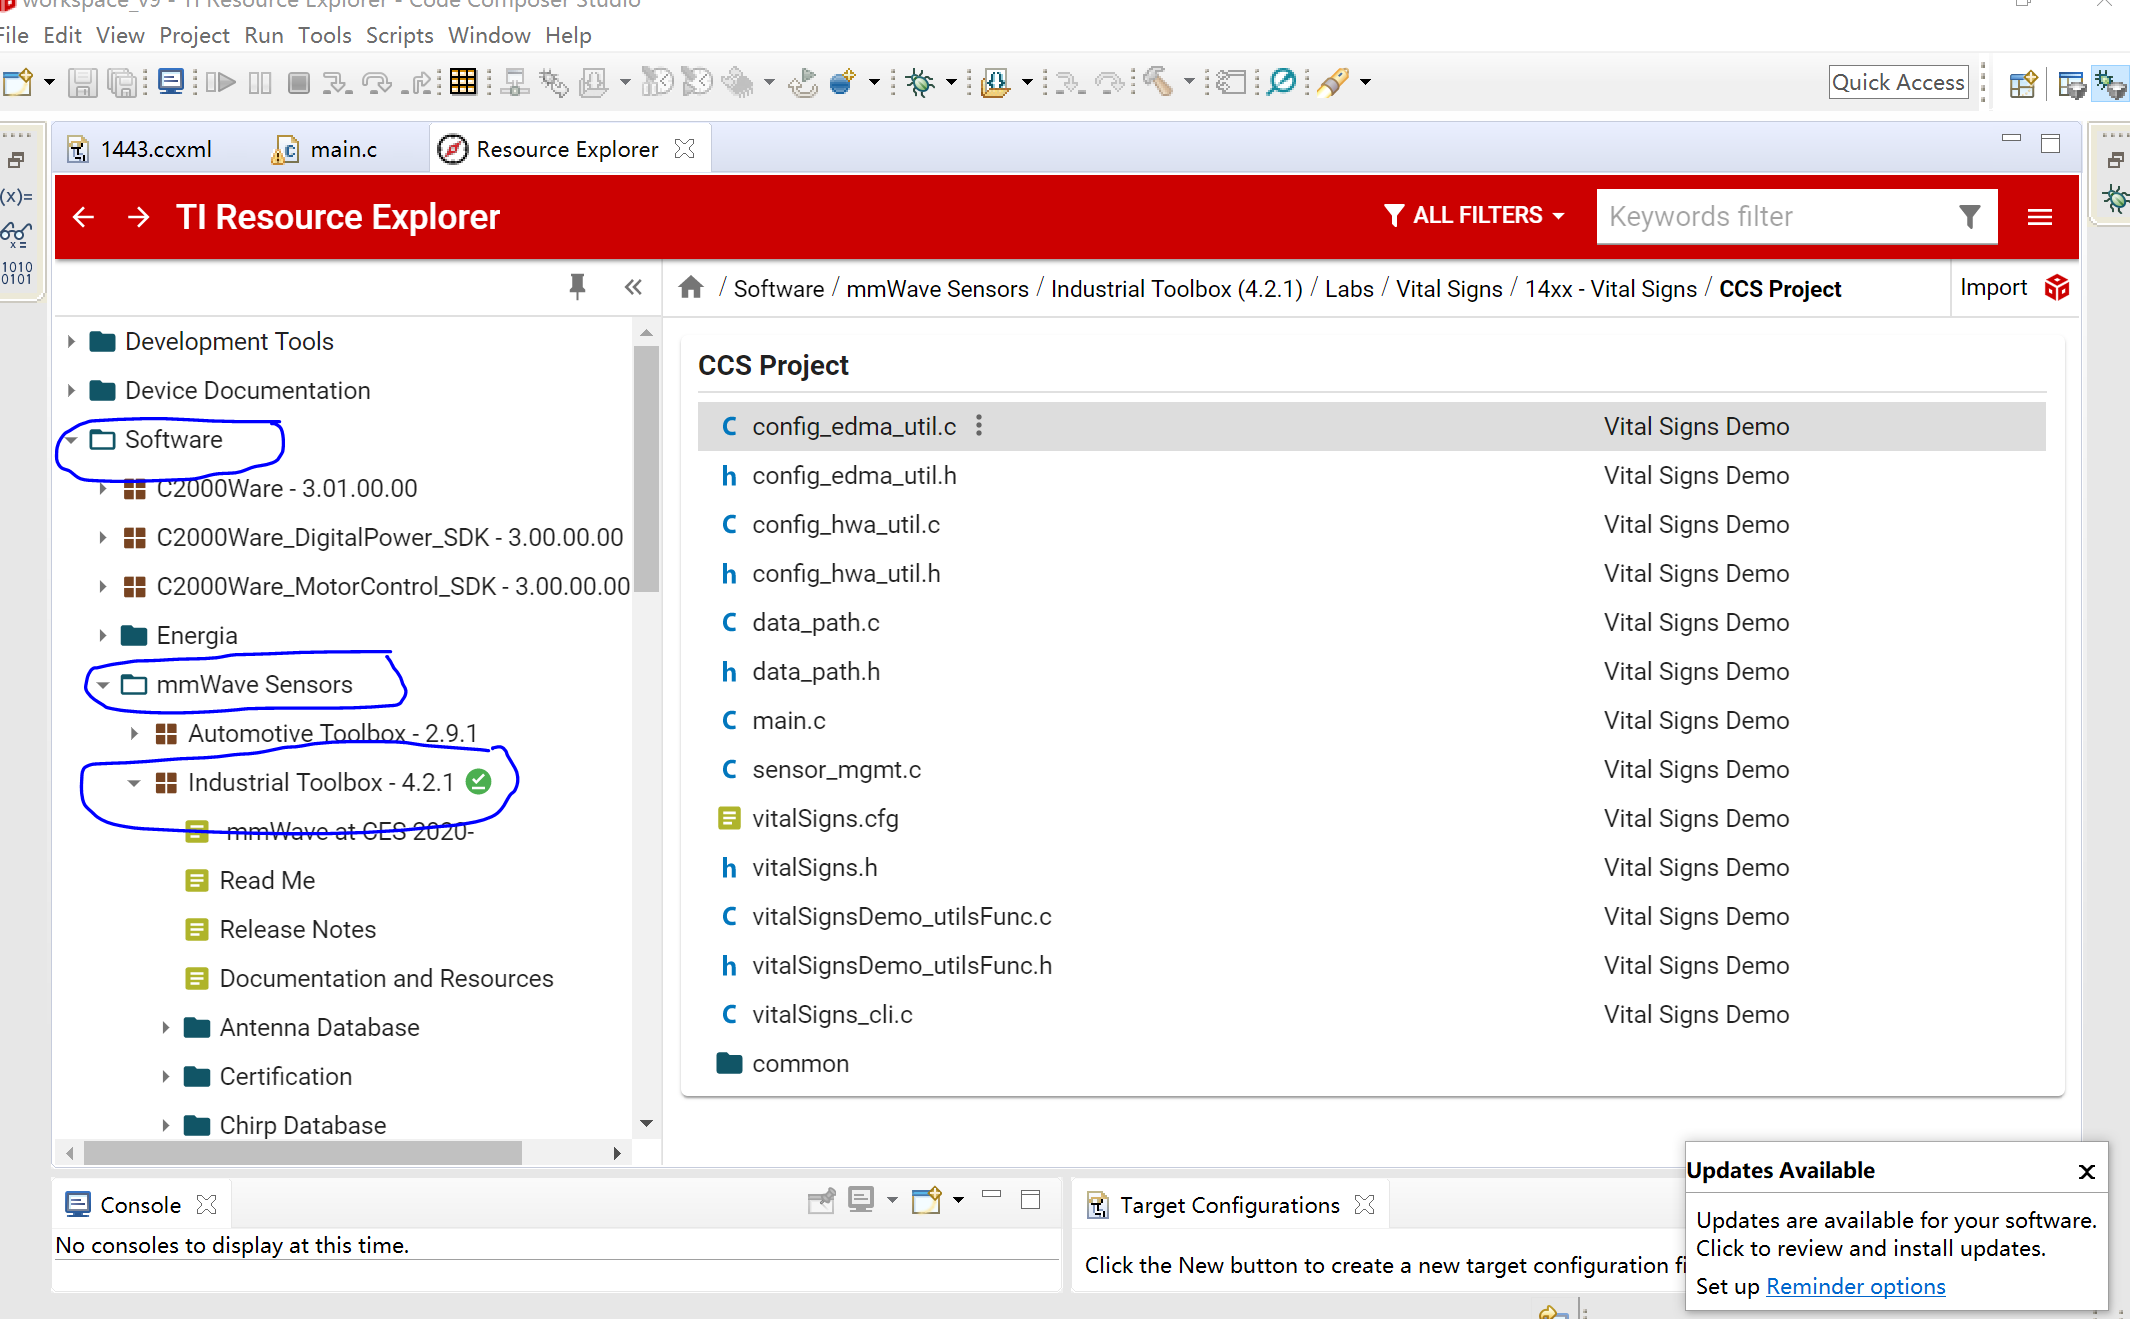Expand the Development Tools folder
Image resolution: width=2130 pixels, height=1319 pixels.
point(71,341)
